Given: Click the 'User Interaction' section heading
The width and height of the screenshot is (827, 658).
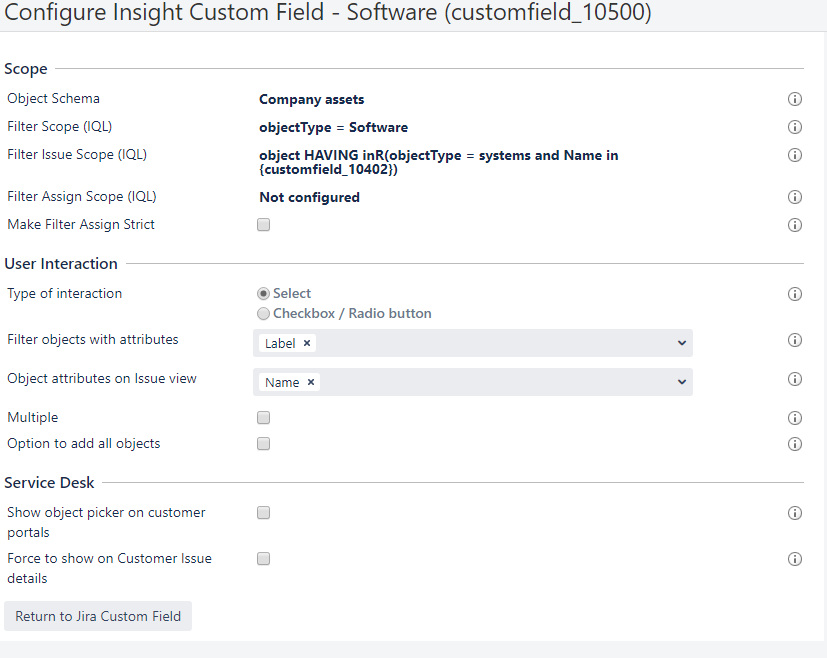Looking at the screenshot, I should click(61, 264).
